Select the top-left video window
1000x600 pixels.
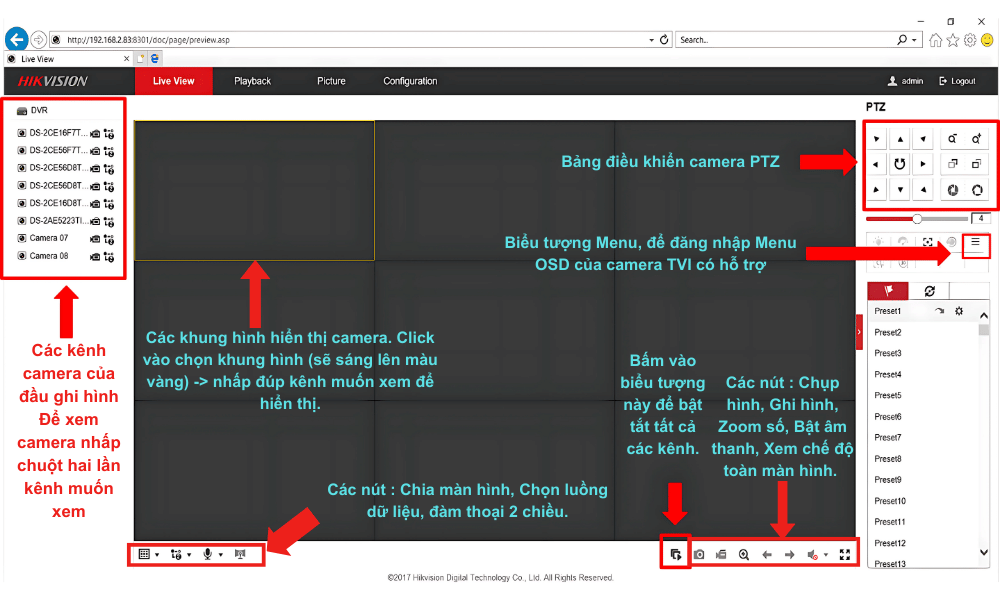254,191
